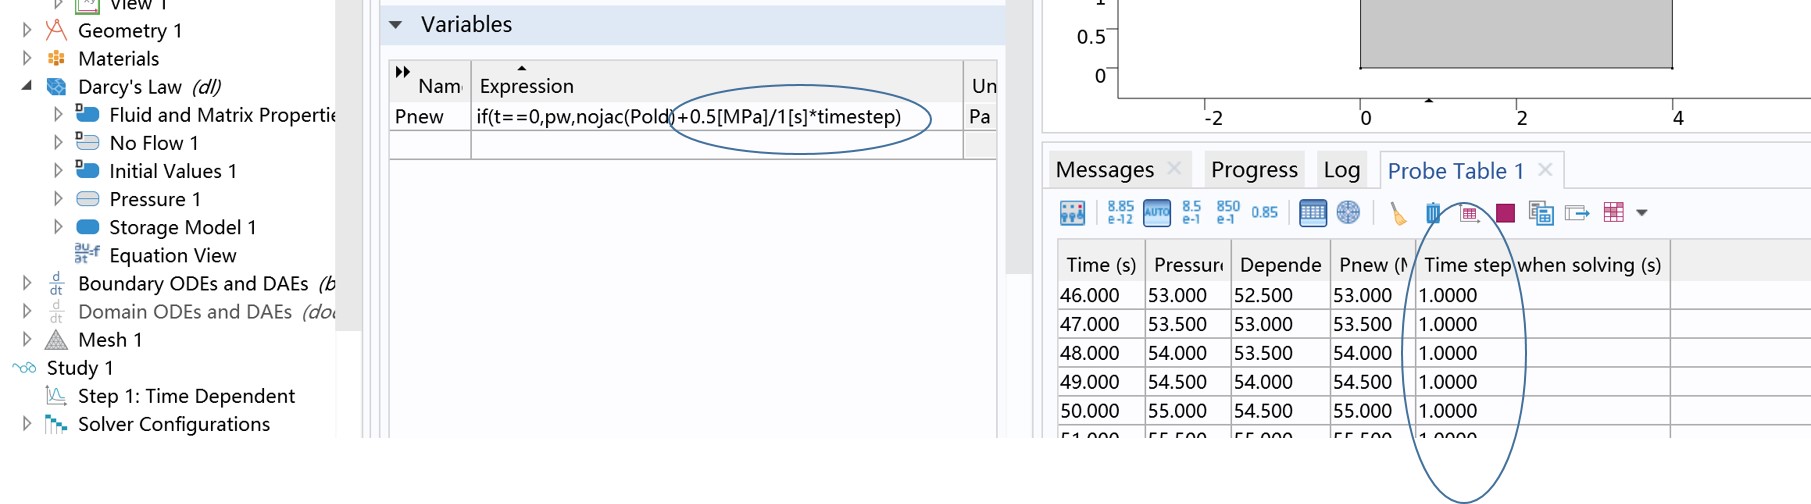Click the Export table icon

click(1577, 212)
